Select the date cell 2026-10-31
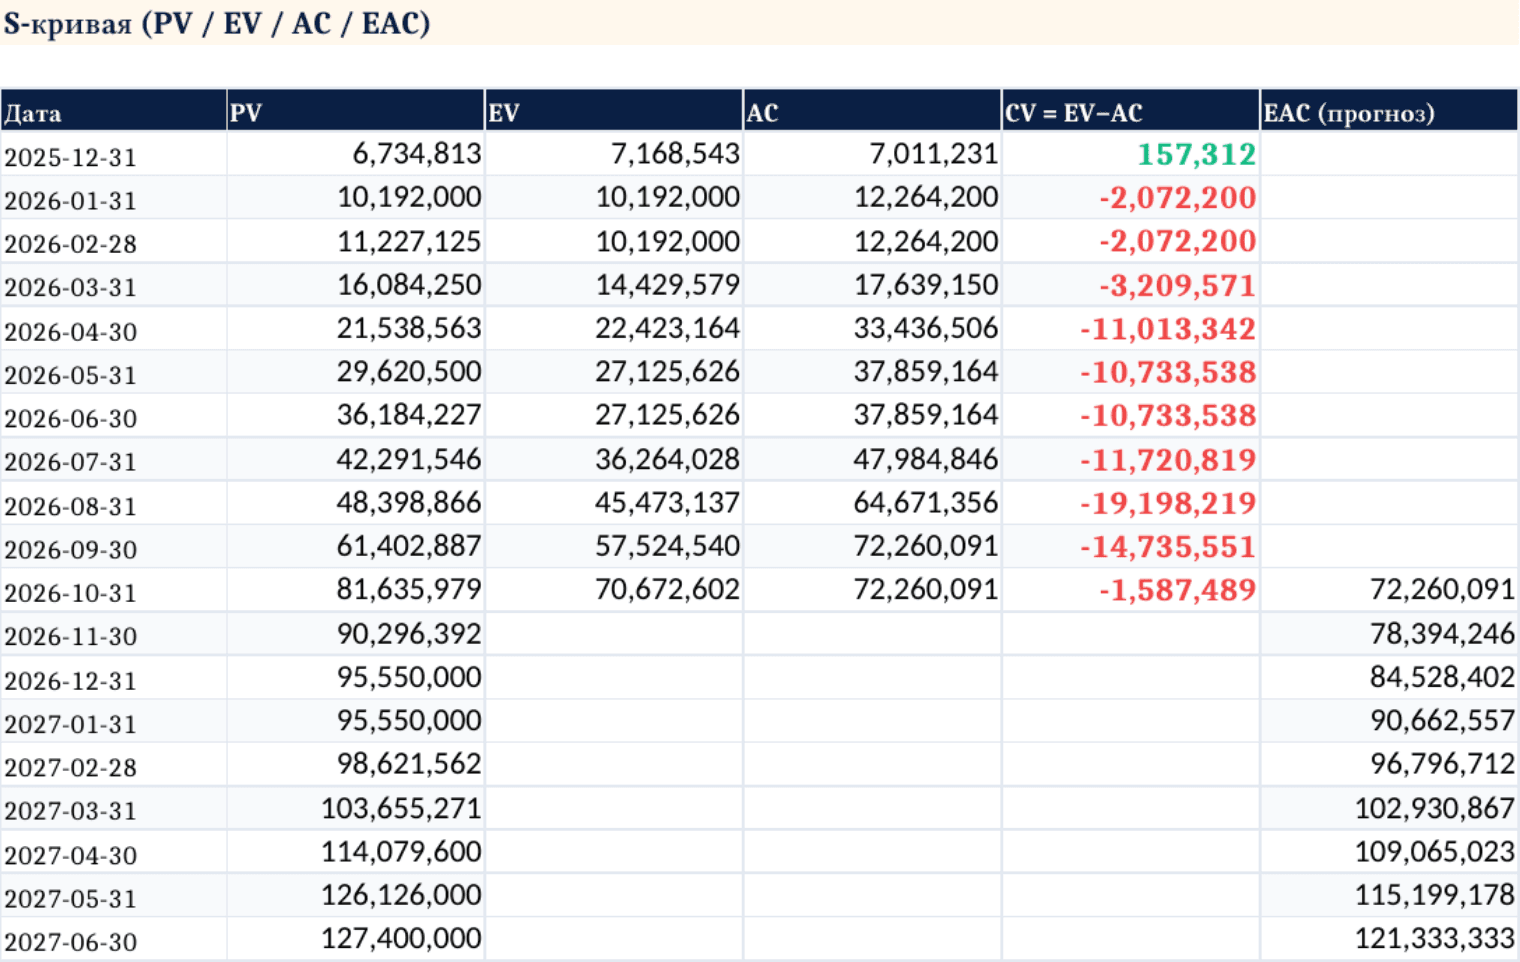The image size is (1520, 962). click(x=70, y=593)
